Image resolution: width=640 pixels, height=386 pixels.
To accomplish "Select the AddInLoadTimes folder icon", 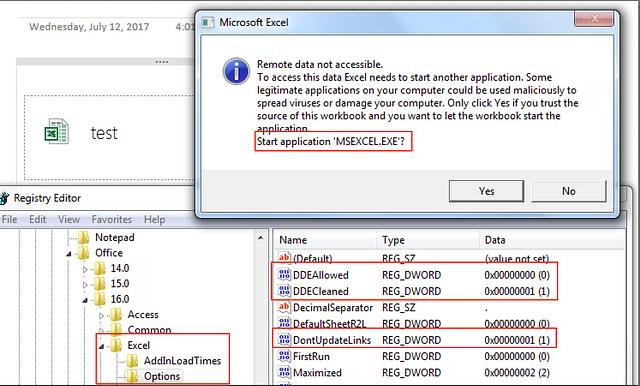I will click(132, 361).
